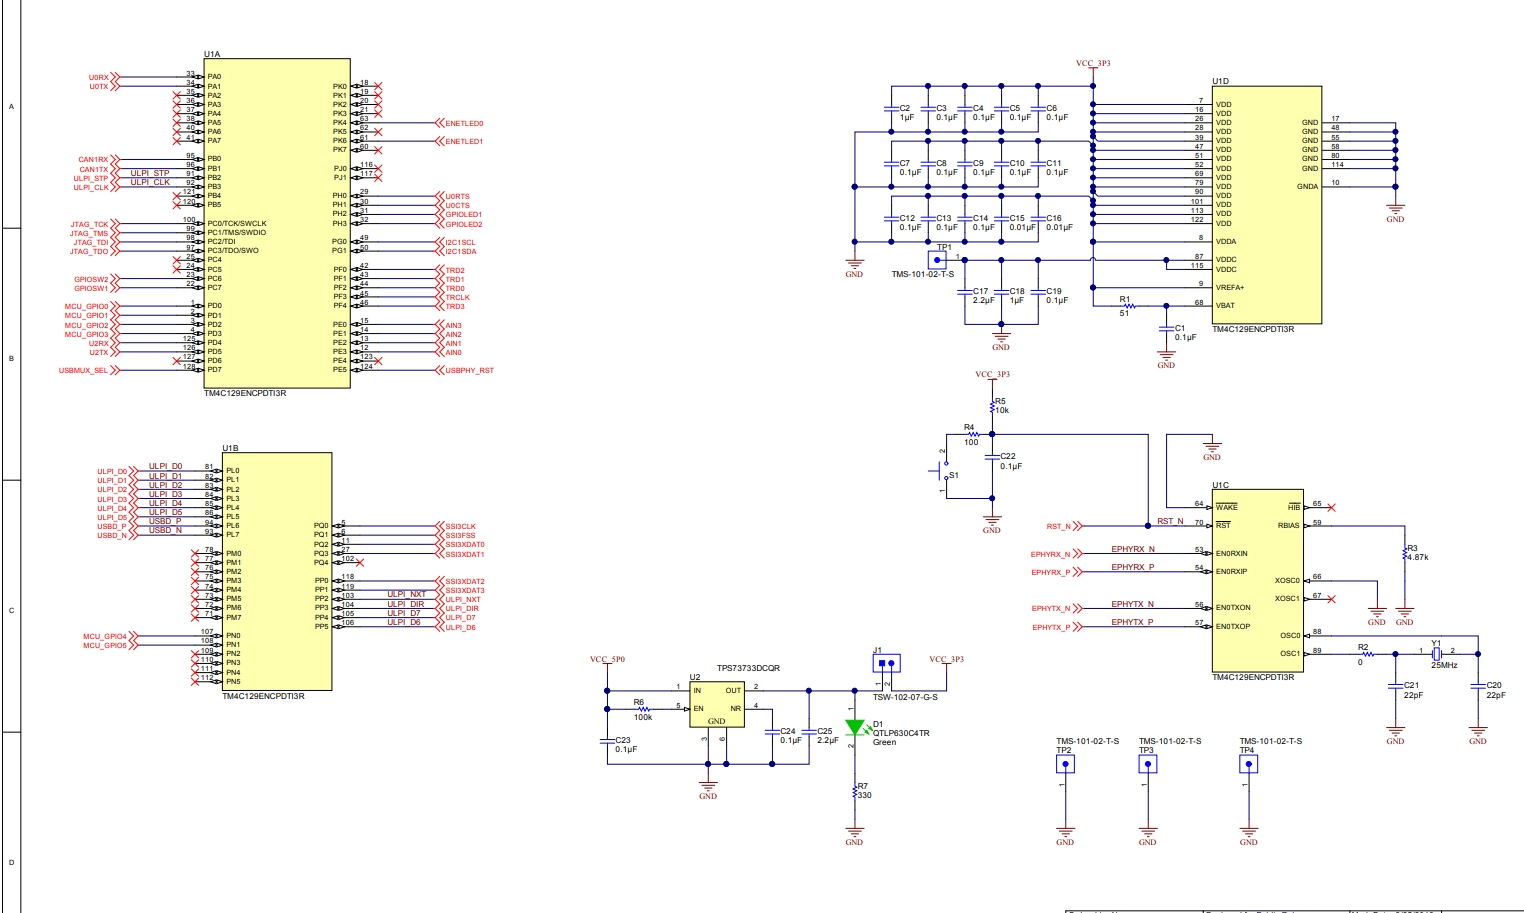The height and width of the screenshot is (913, 1524).
Task: Select the Y1 25MHz crystal symbol
Action: point(1436,653)
